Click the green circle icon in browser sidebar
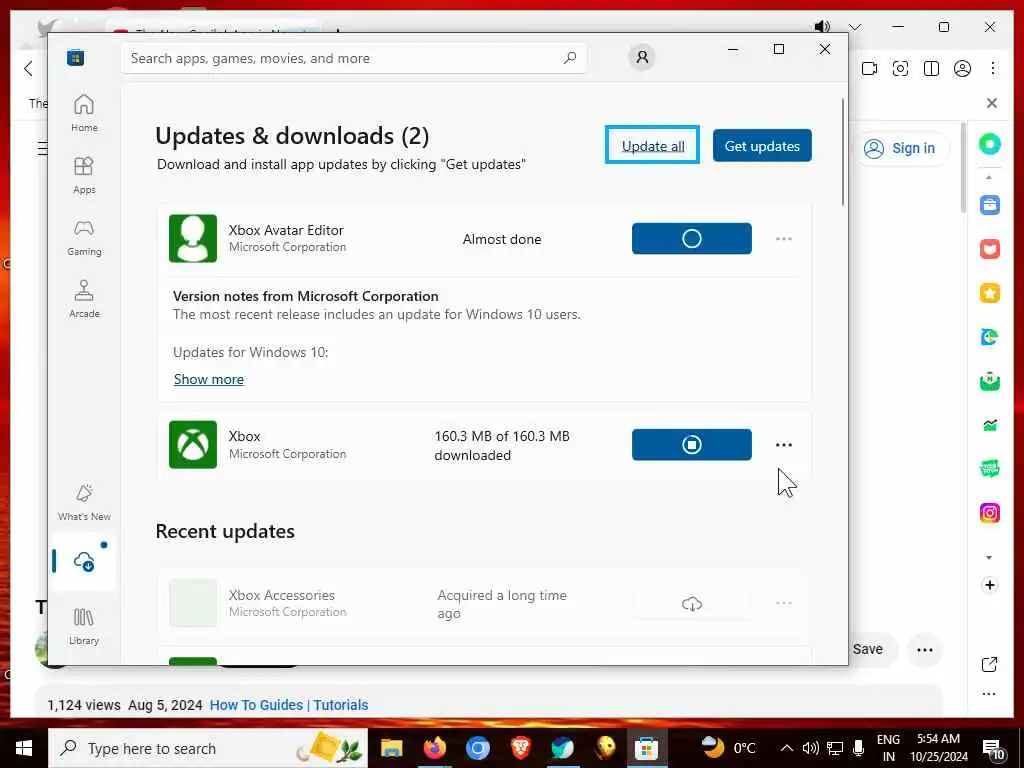Viewport: 1024px width, 768px height. coord(989,144)
